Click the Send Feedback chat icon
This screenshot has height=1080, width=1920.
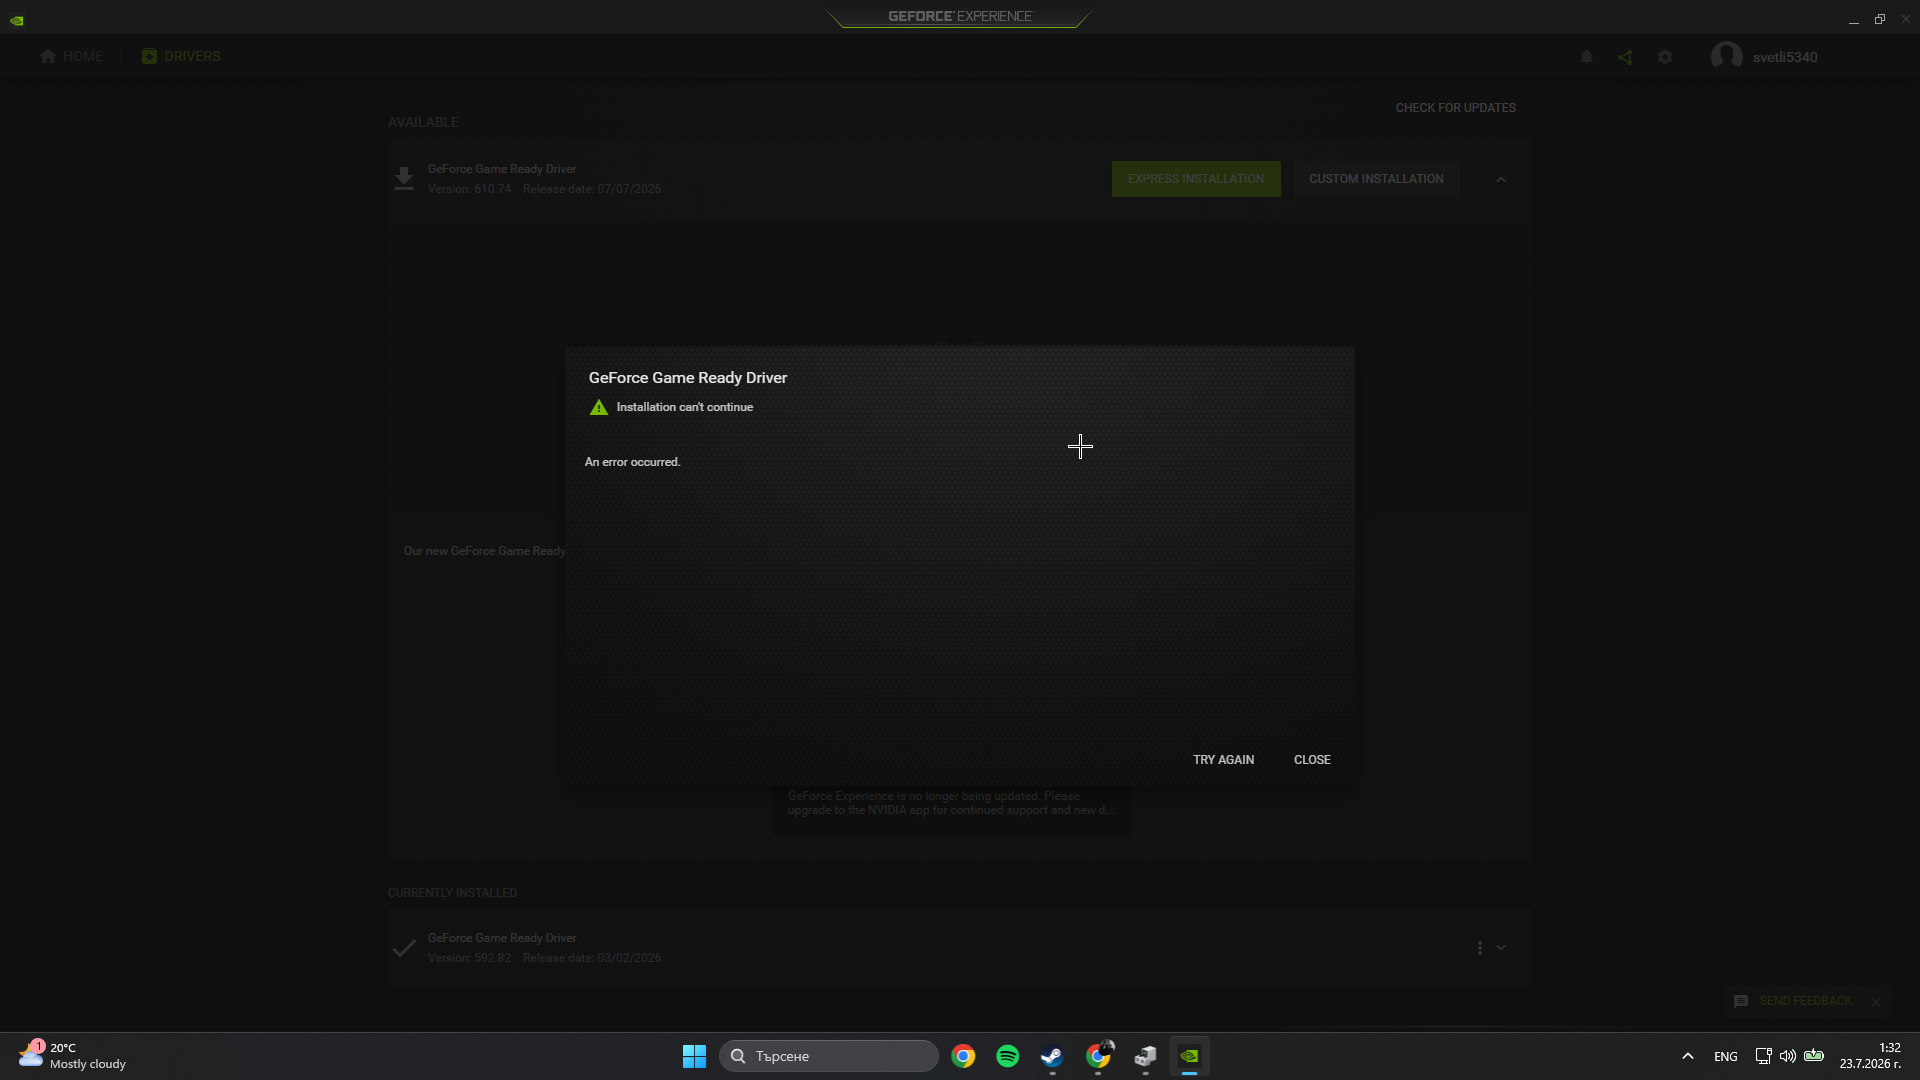point(1741,1001)
